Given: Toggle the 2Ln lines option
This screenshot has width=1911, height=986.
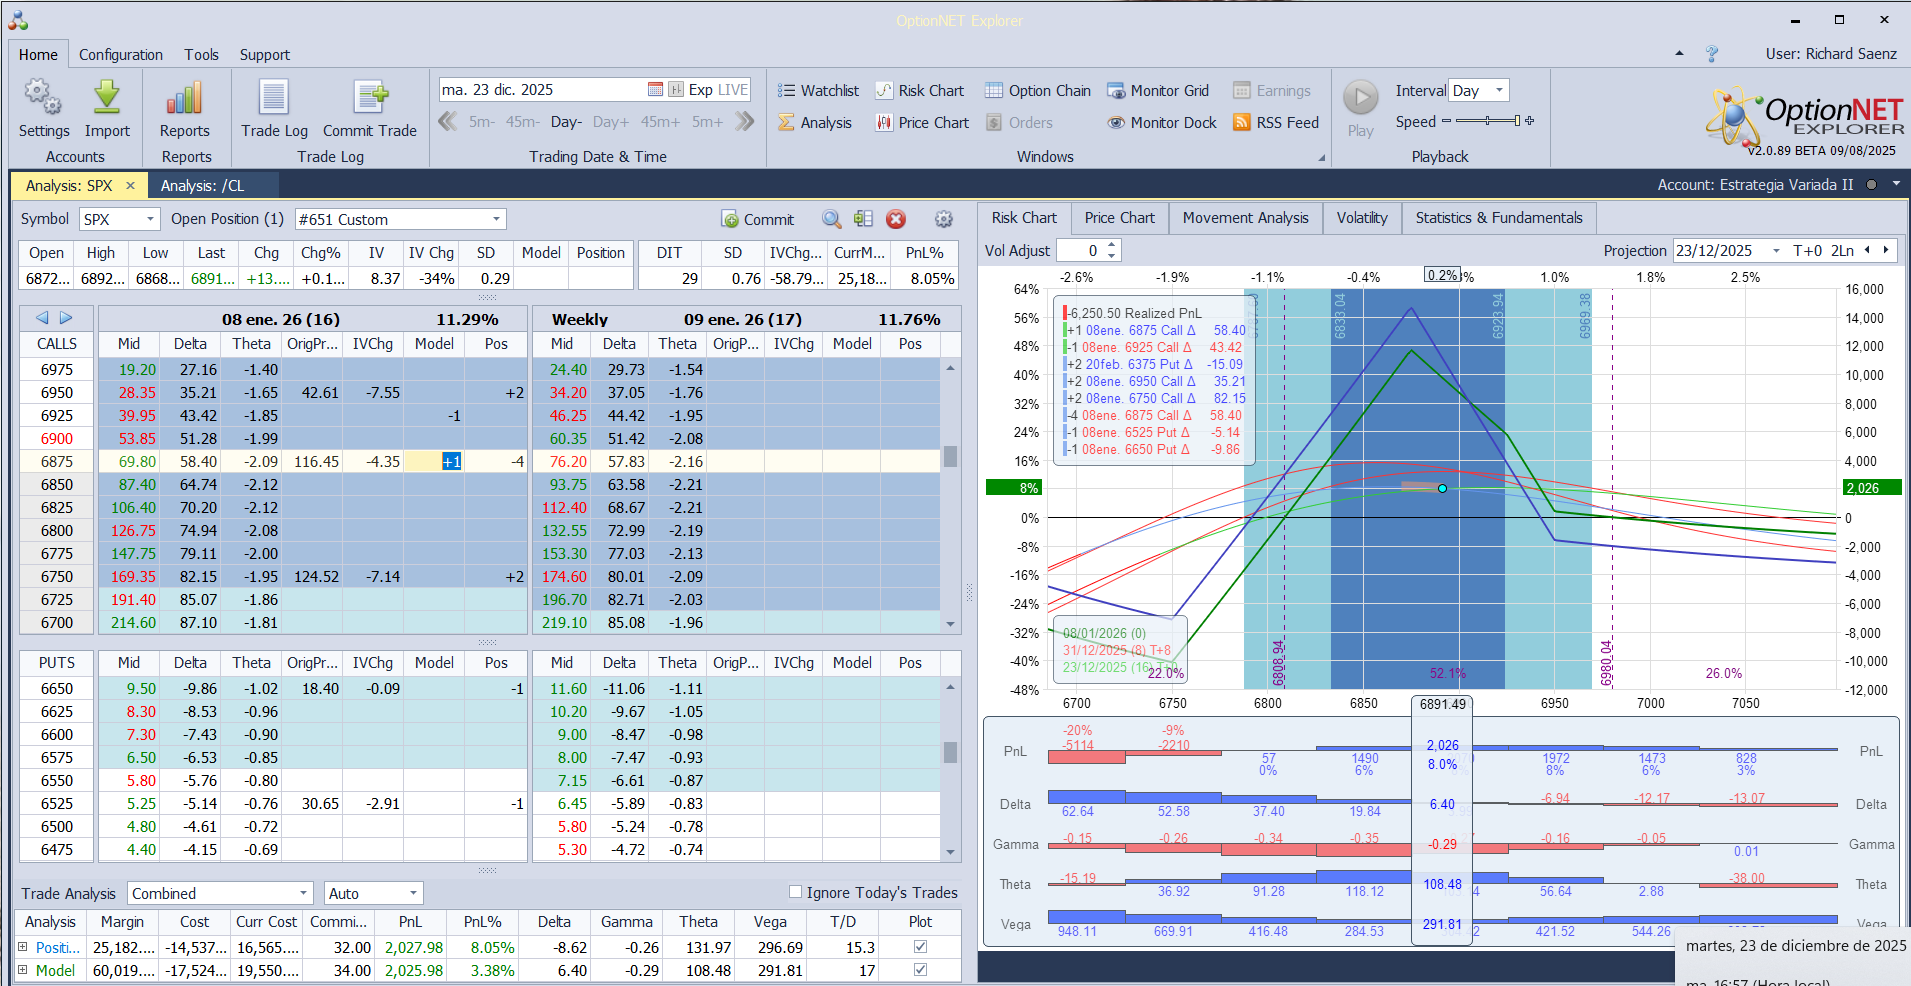Looking at the screenshot, I should 1843,251.
